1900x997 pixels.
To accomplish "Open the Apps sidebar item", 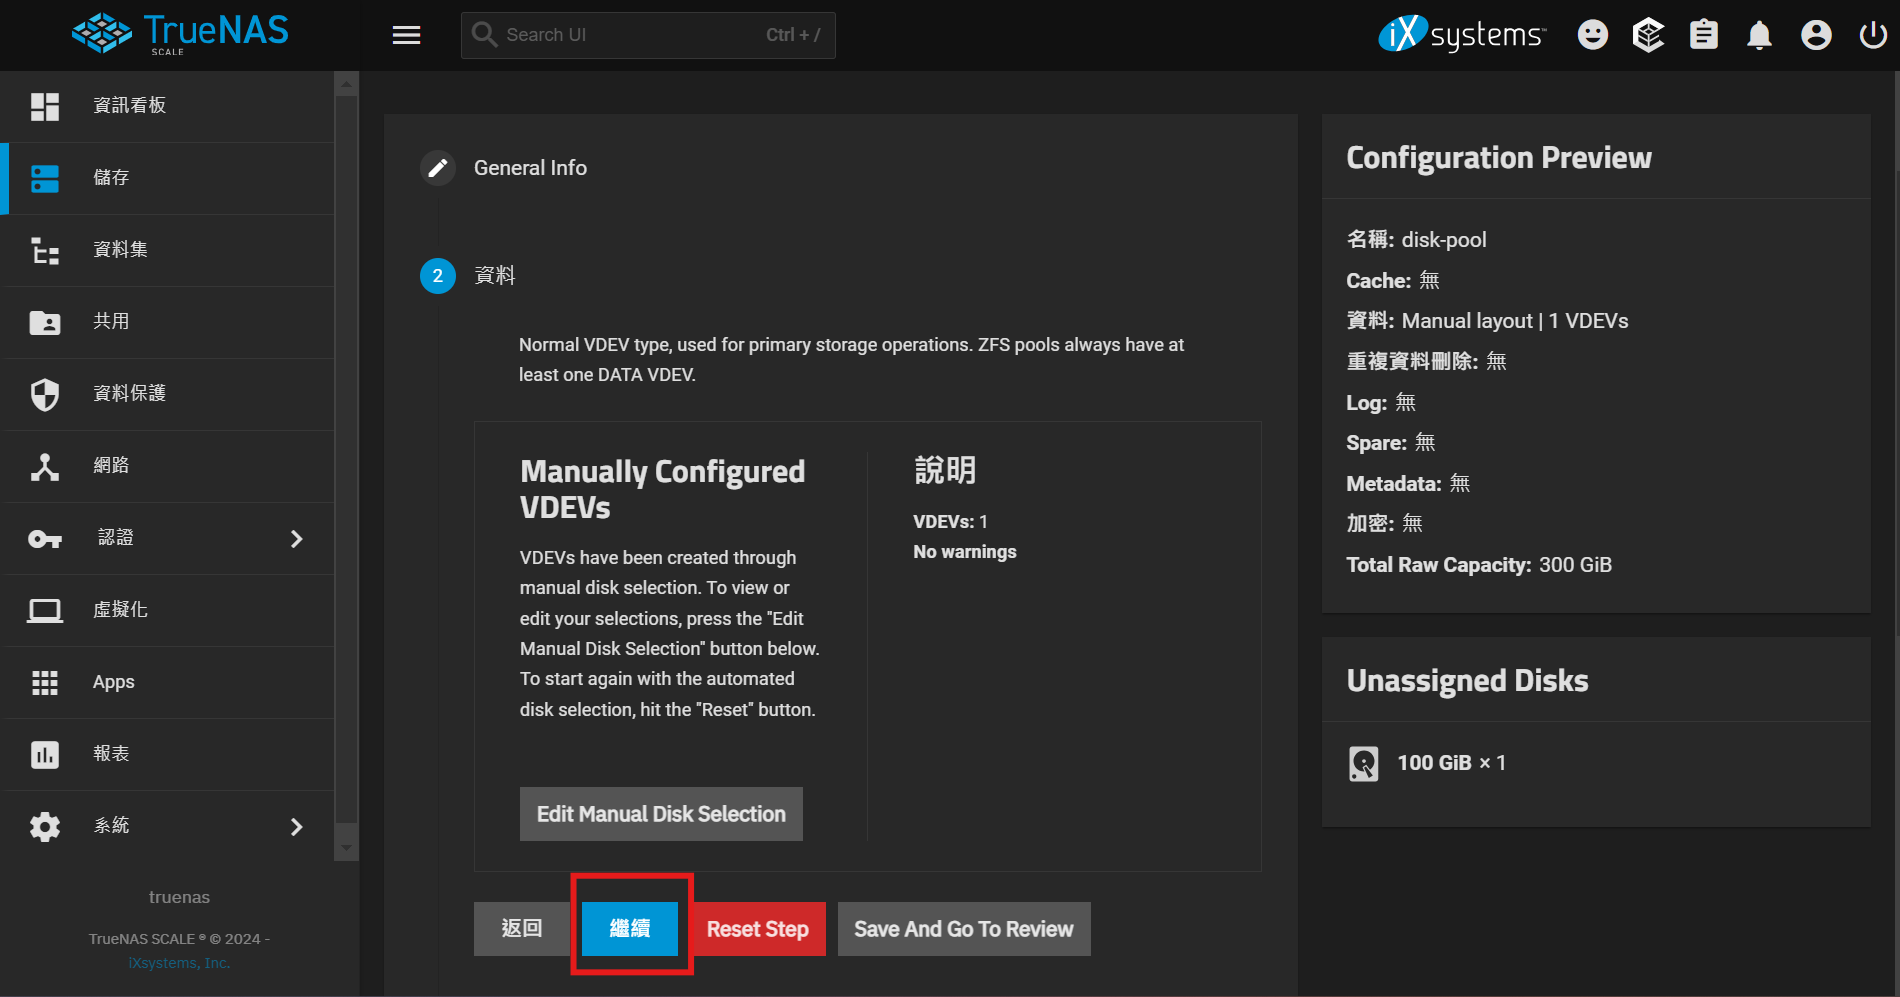I will coord(113,682).
